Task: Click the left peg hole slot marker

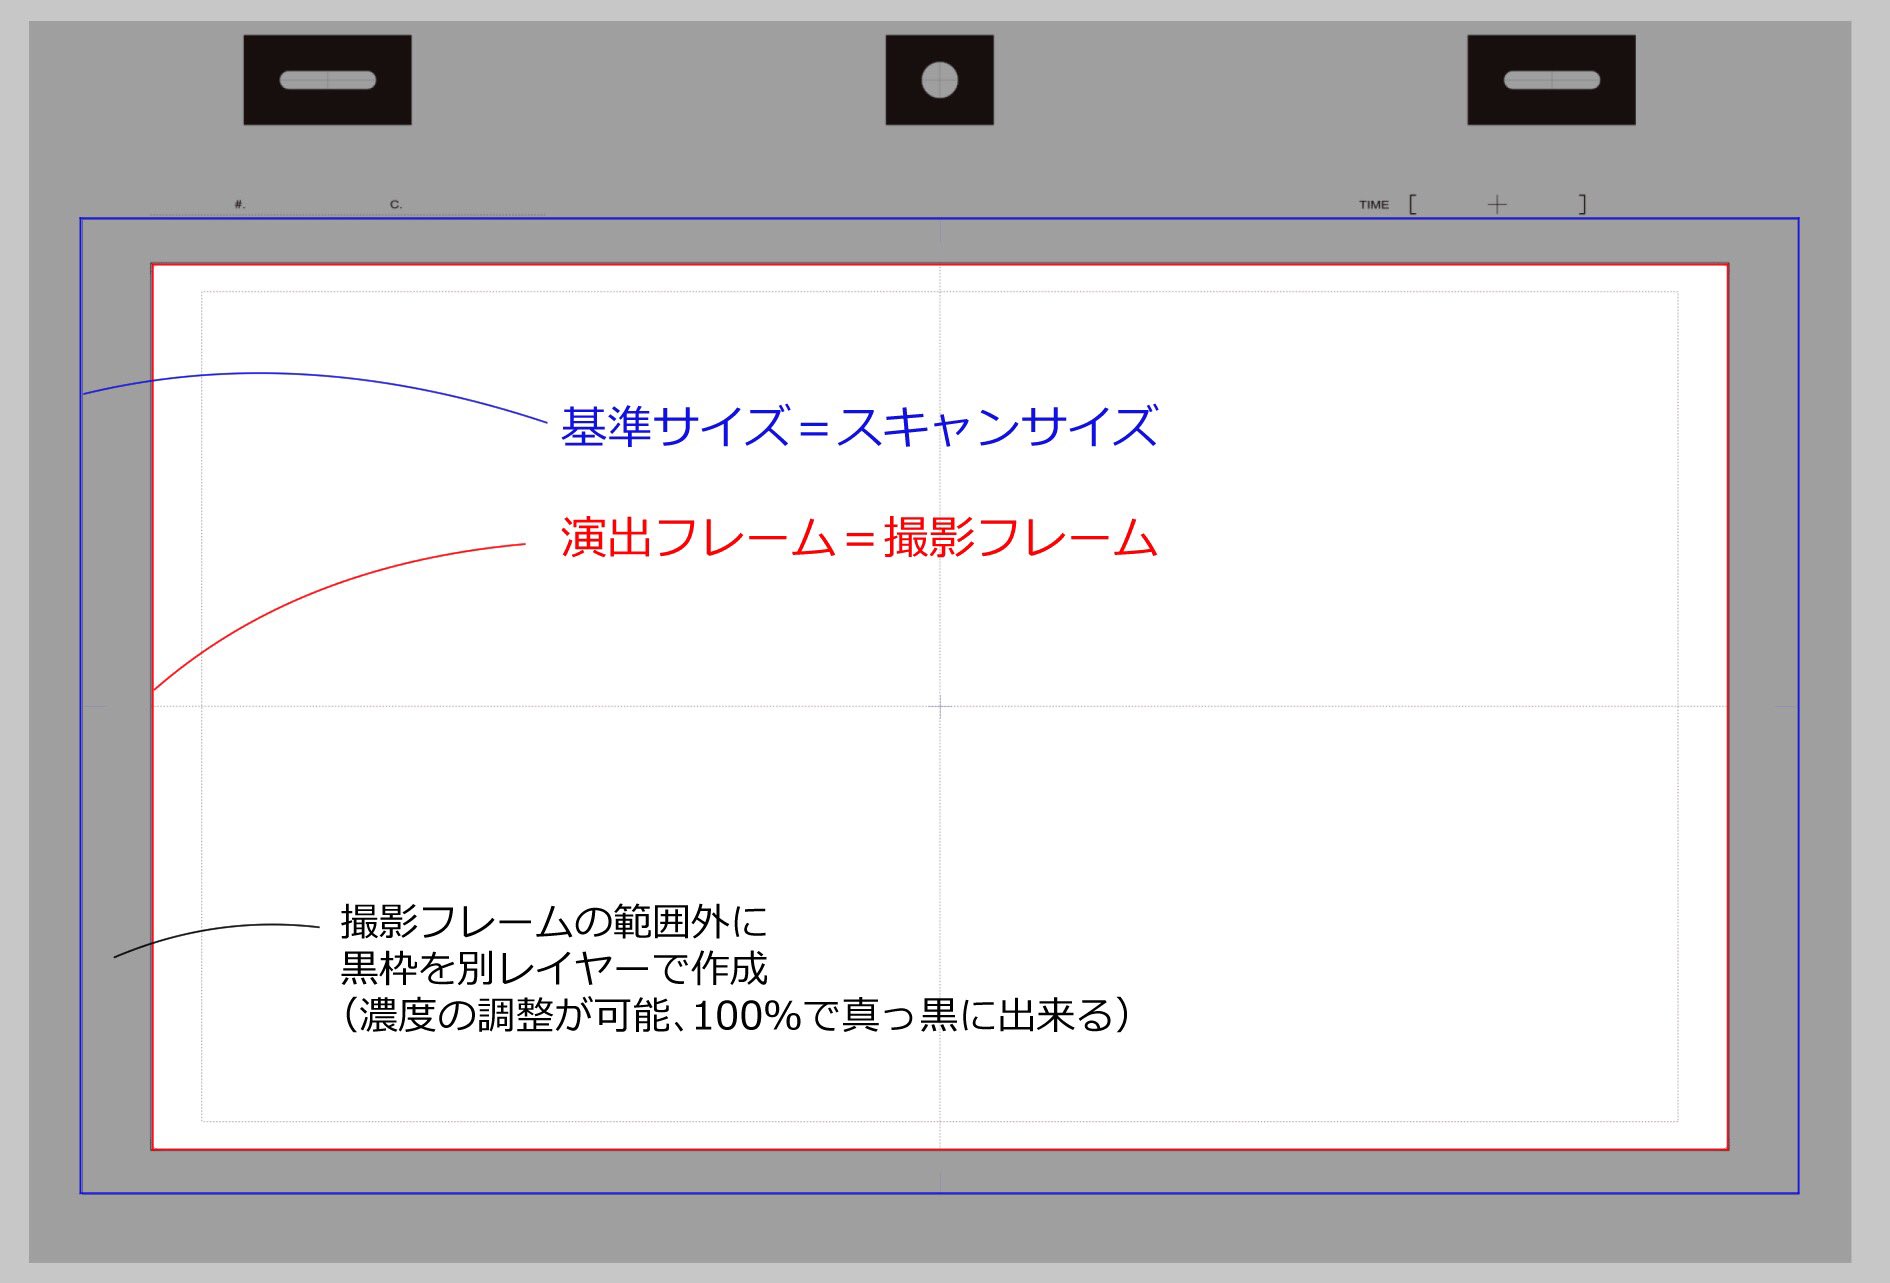Action: click(327, 80)
